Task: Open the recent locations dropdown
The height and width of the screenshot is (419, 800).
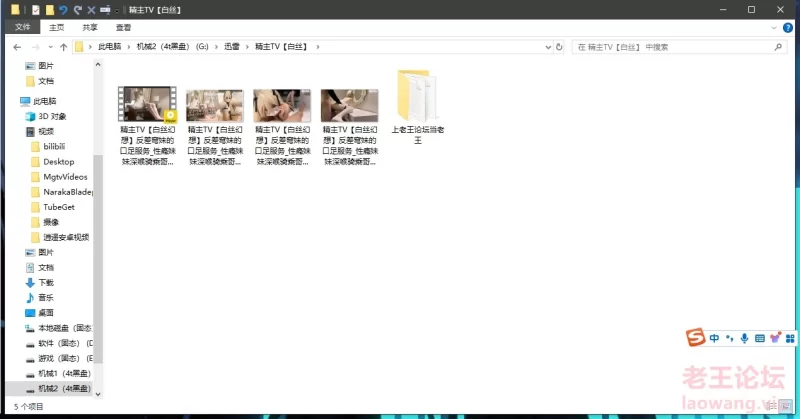Action: (50, 47)
